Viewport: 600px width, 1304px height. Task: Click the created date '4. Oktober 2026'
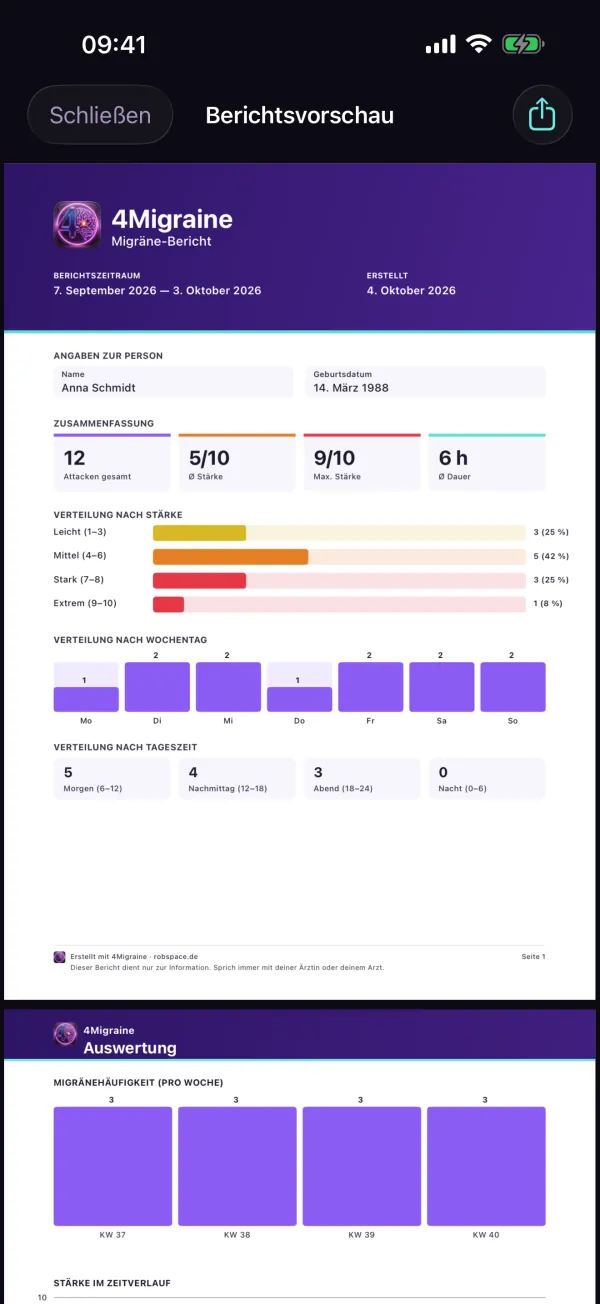pyautogui.click(x=411, y=291)
